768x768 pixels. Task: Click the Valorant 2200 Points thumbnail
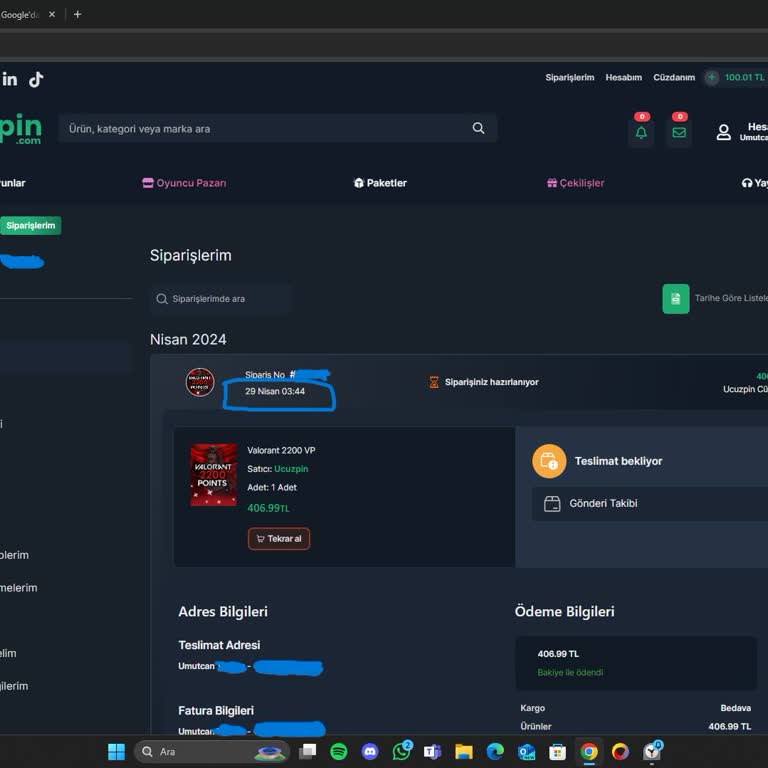click(214, 475)
